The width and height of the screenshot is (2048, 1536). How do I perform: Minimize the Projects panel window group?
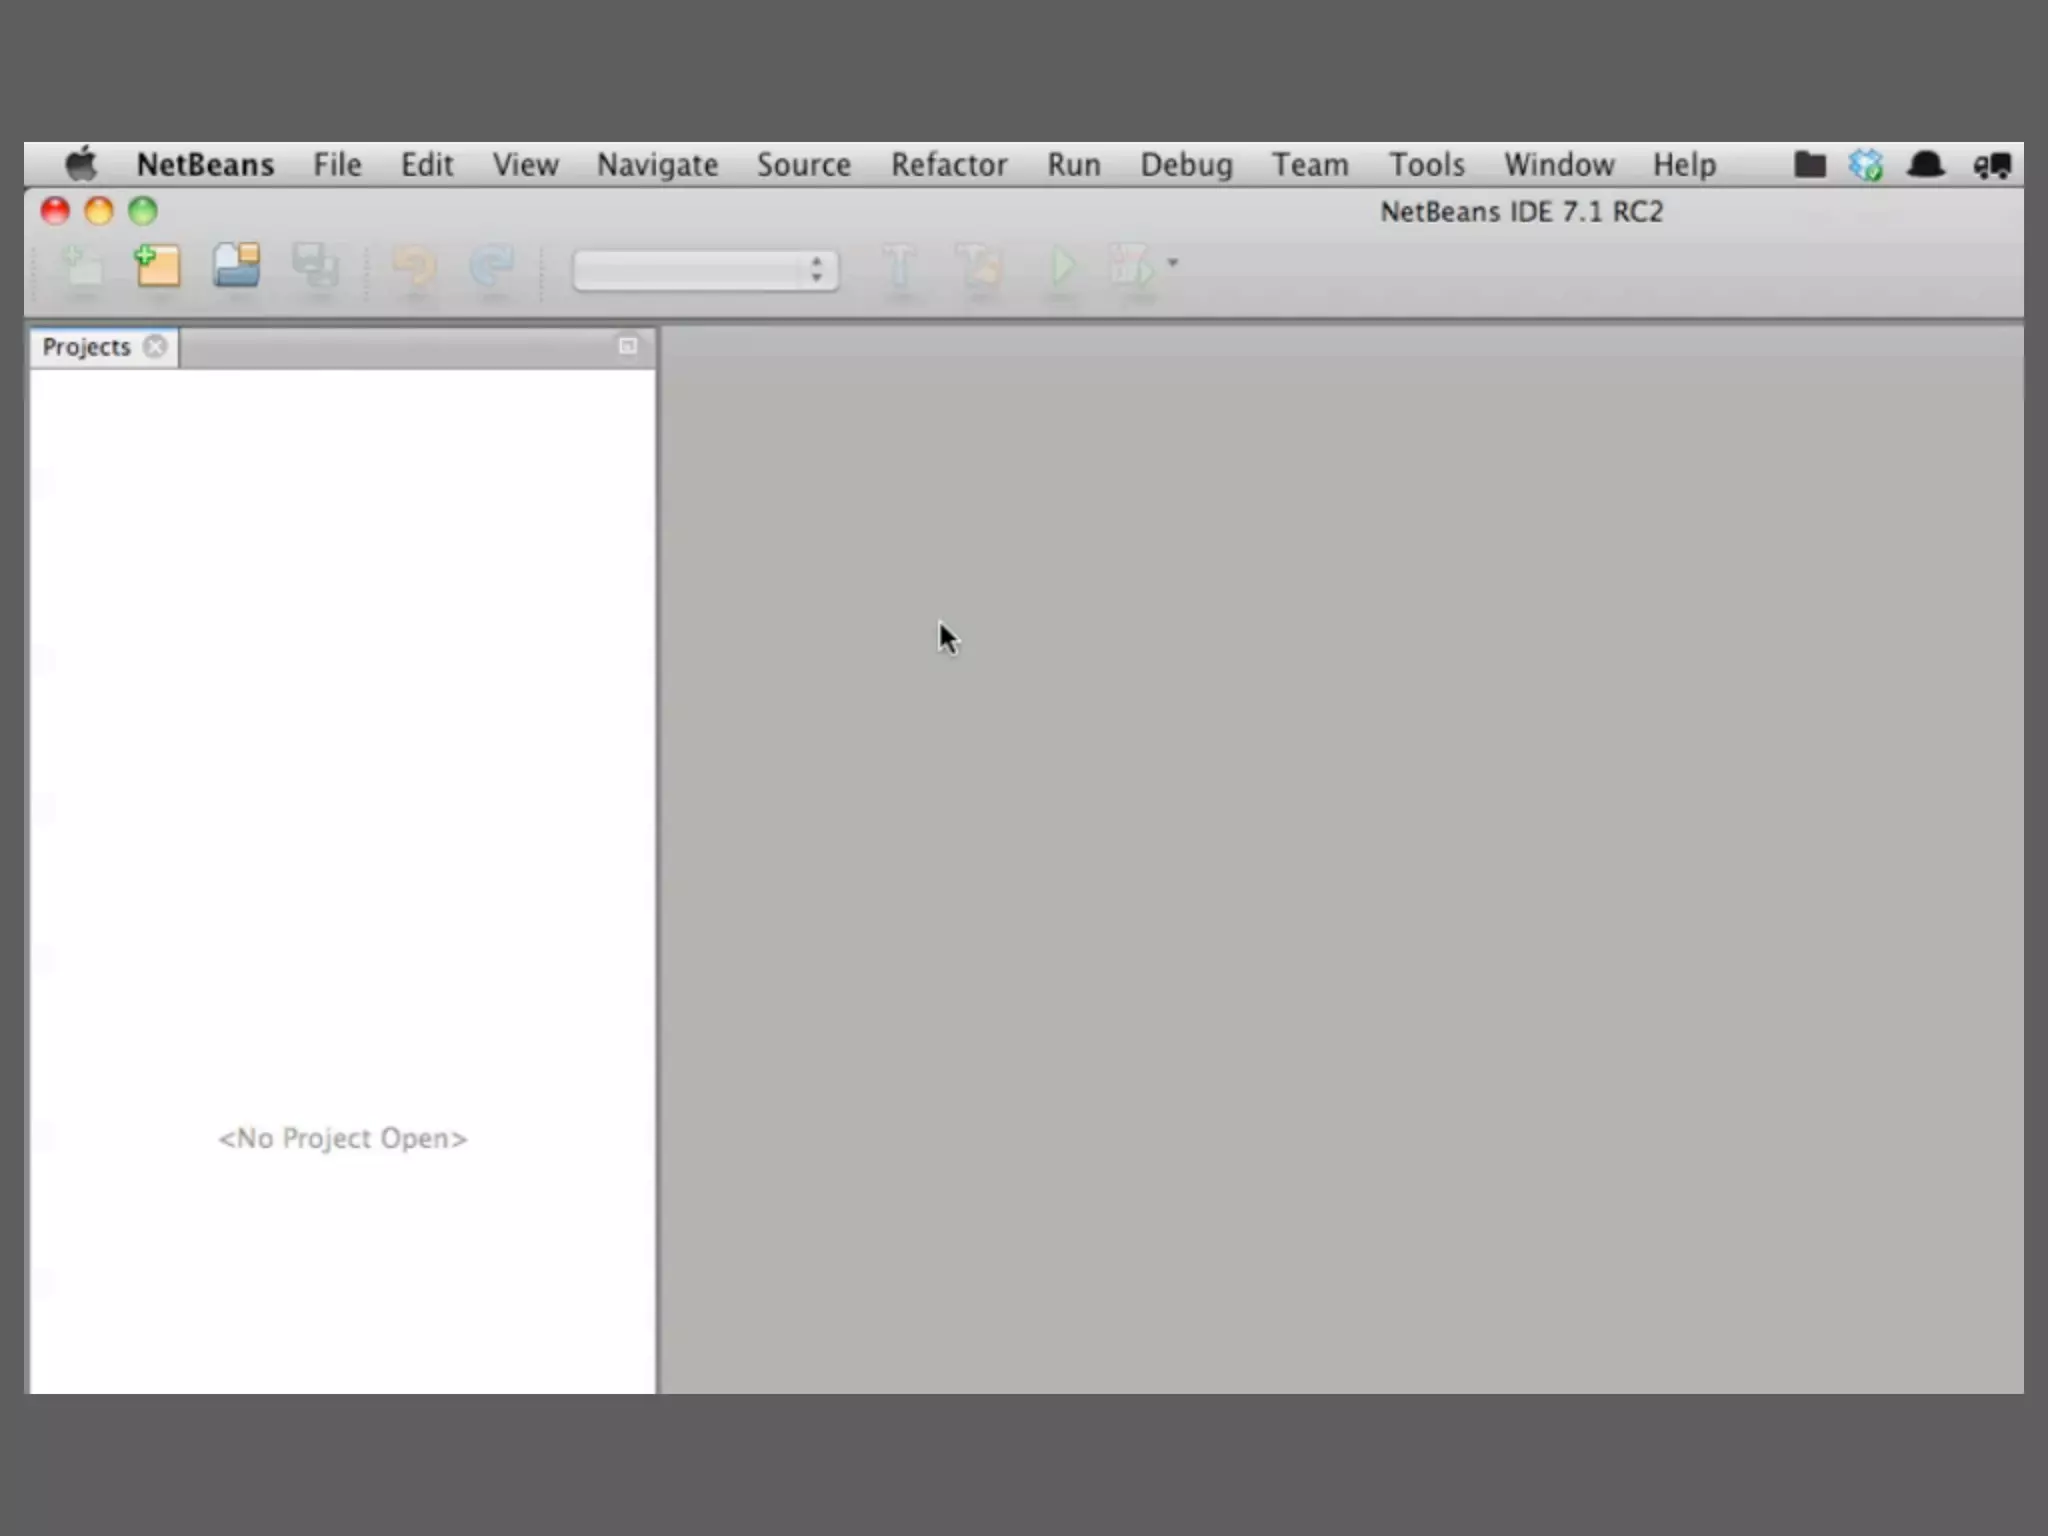coord(627,346)
